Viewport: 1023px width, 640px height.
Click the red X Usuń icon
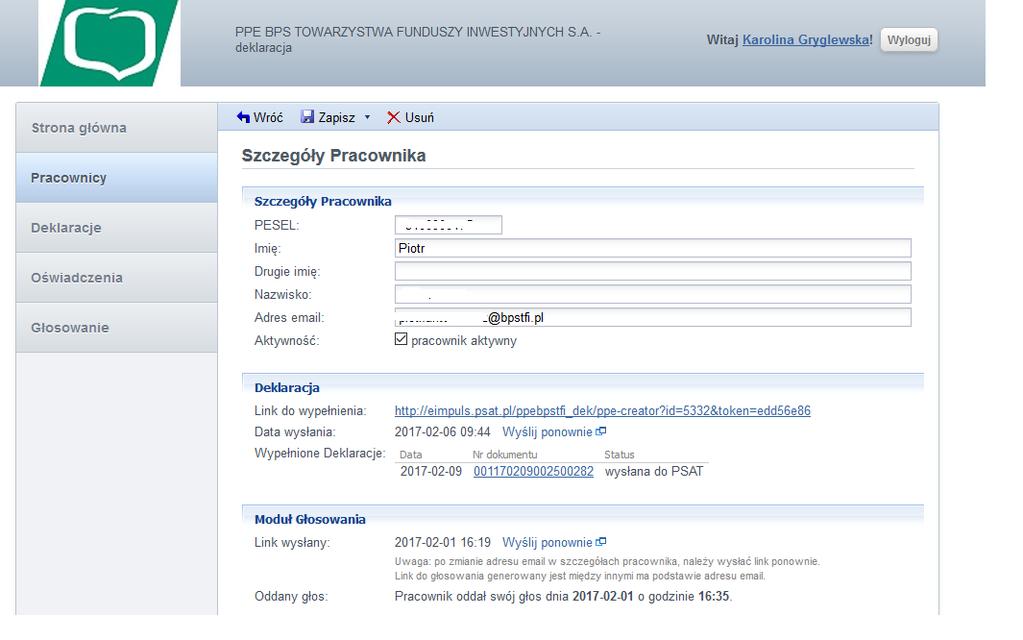(x=393, y=117)
